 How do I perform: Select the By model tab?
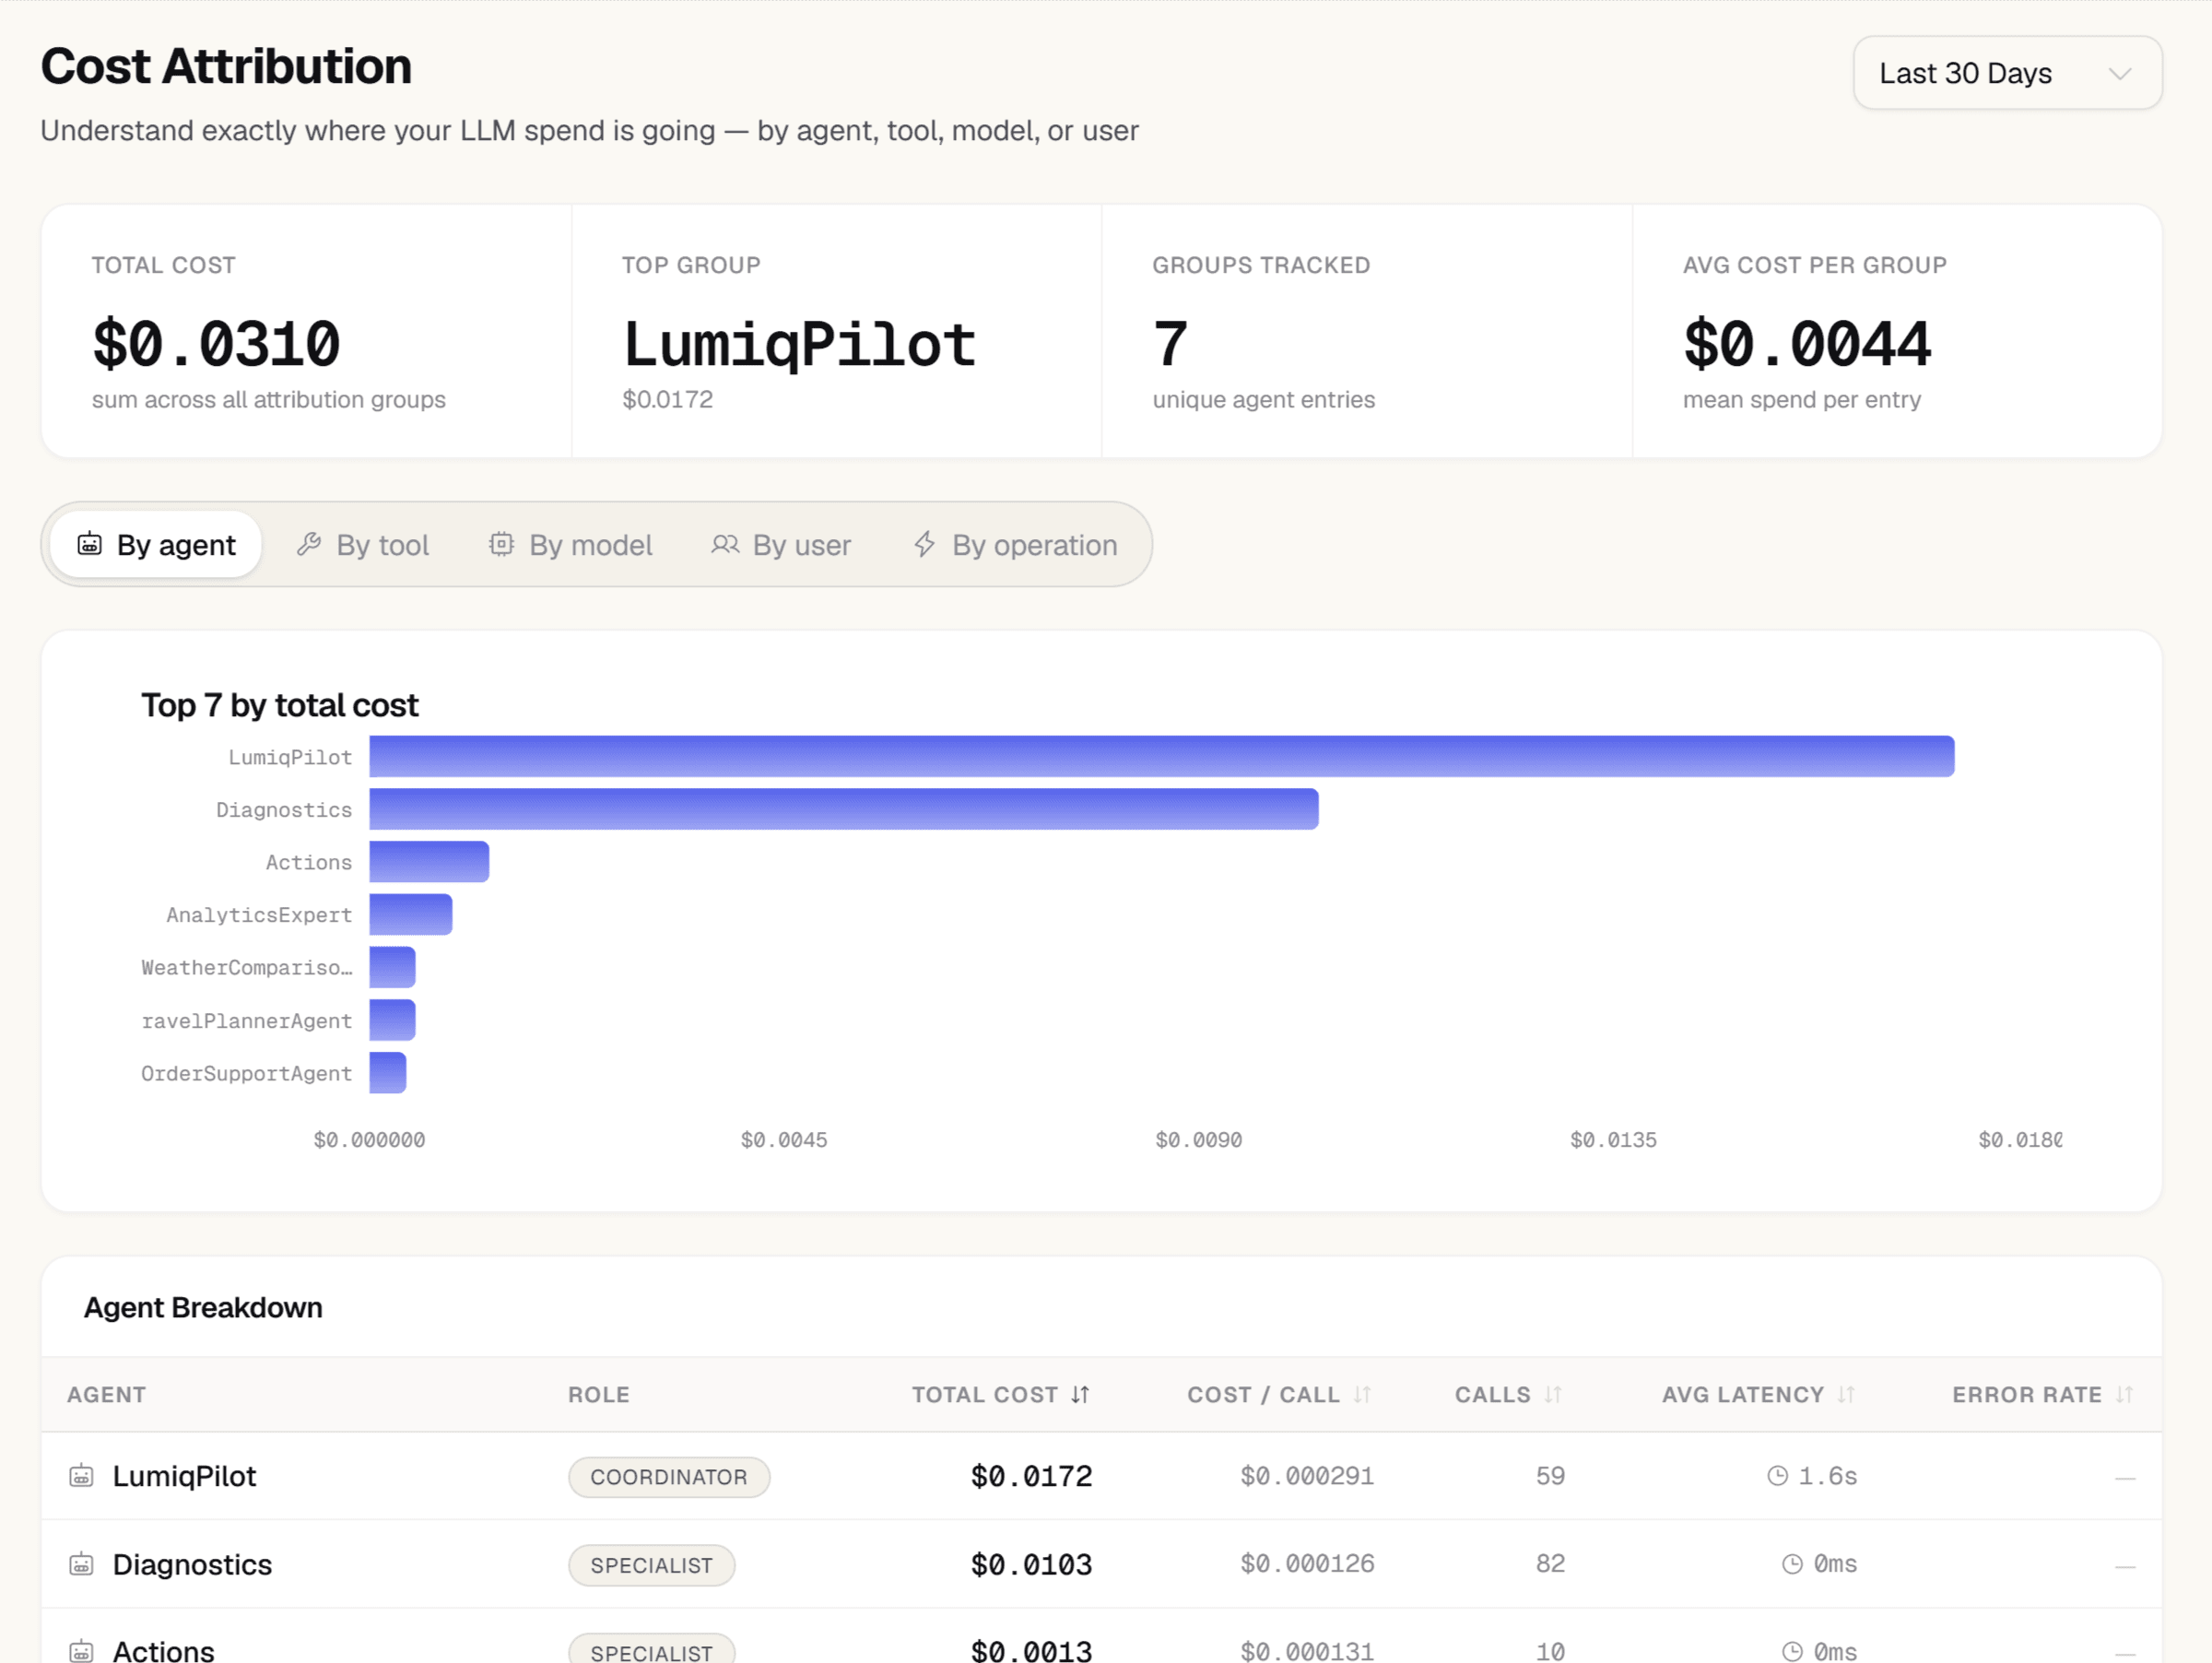tap(571, 545)
